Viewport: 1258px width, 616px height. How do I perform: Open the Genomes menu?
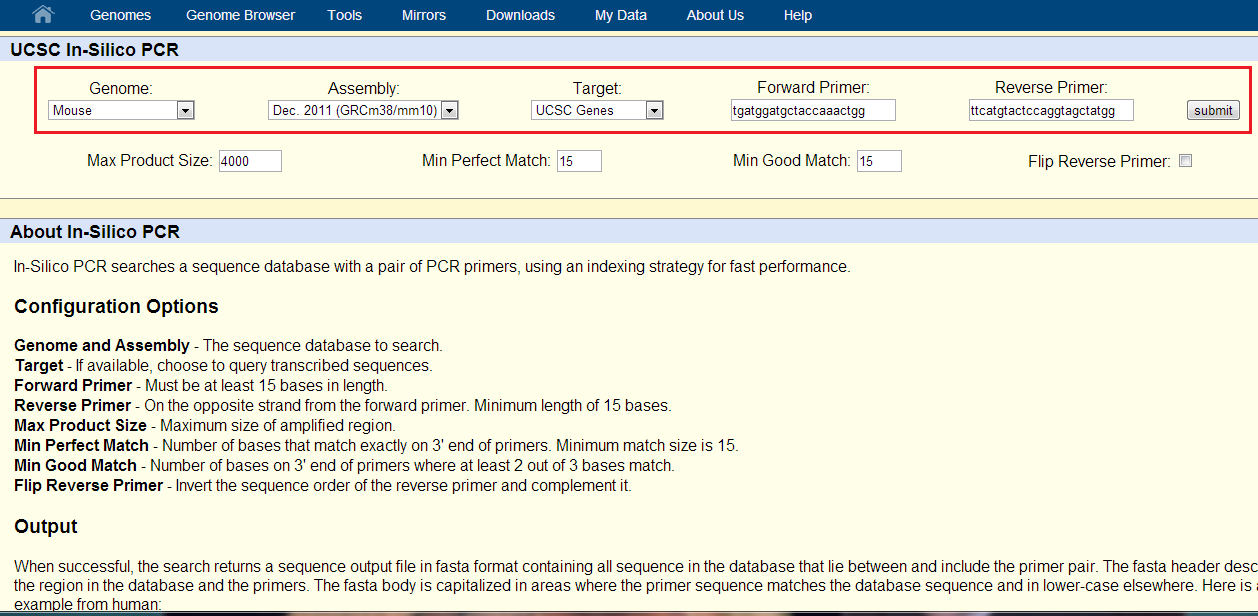[x=120, y=15]
